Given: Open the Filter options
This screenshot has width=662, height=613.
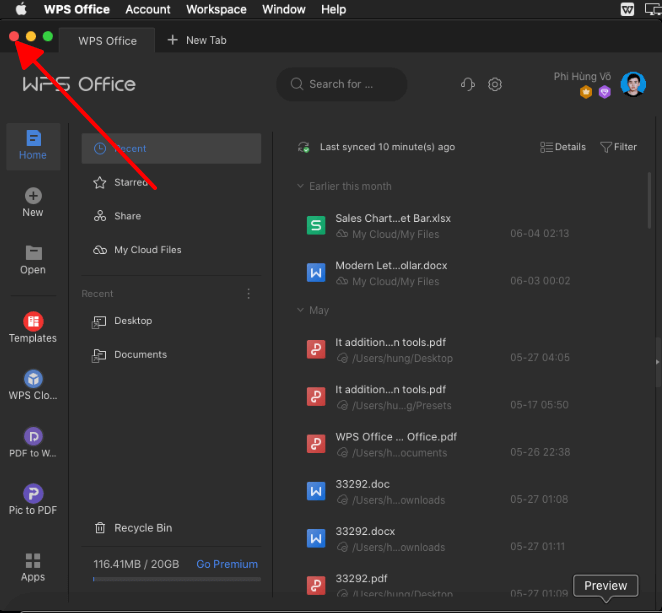Looking at the screenshot, I should pos(618,147).
